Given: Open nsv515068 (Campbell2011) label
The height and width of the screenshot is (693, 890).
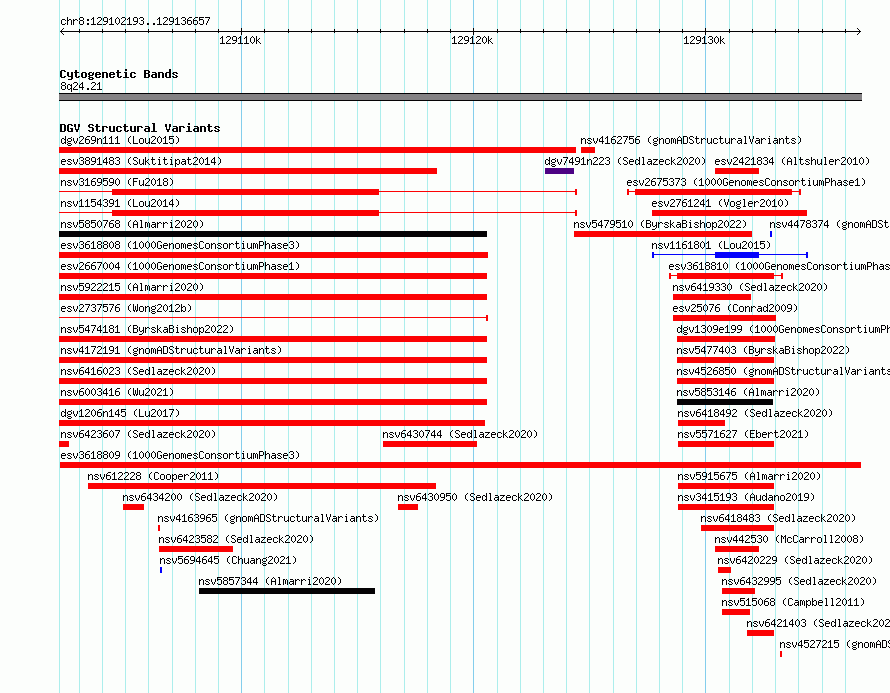Looking at the screenshot, I should pos(793,602).
